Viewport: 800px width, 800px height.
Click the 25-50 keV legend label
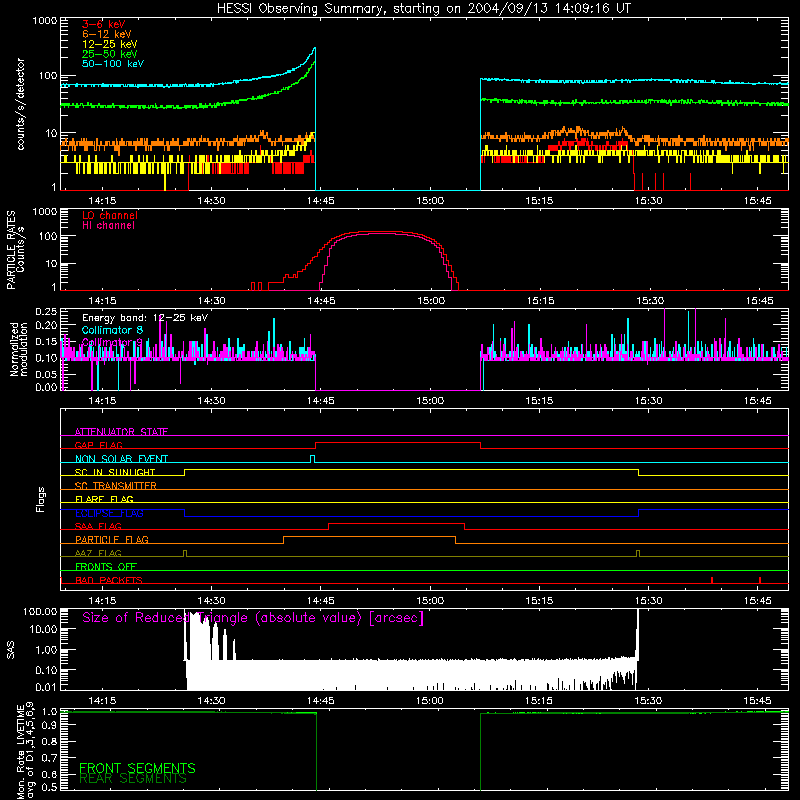coord(110,54)
